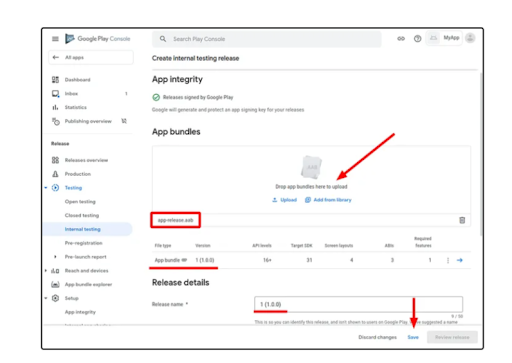Select Pre-registration
Image resolution: width=512 pixels, height=363 pixels.
pos(84,243)
